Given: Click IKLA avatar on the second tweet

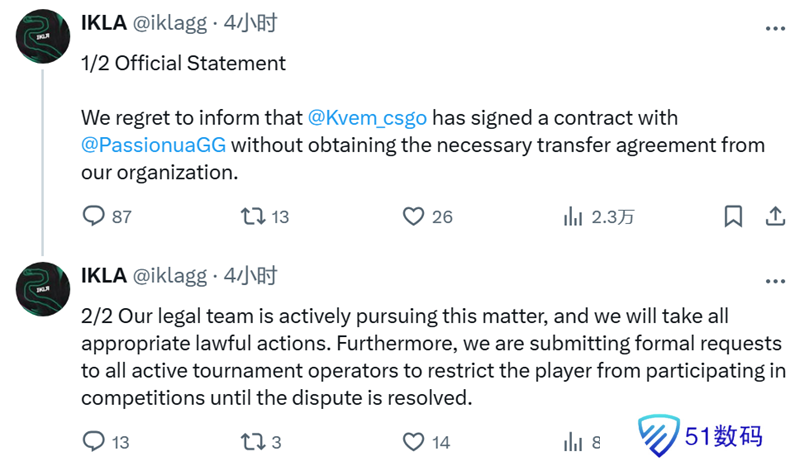Looking at the screenshot, I should (42, 290).
